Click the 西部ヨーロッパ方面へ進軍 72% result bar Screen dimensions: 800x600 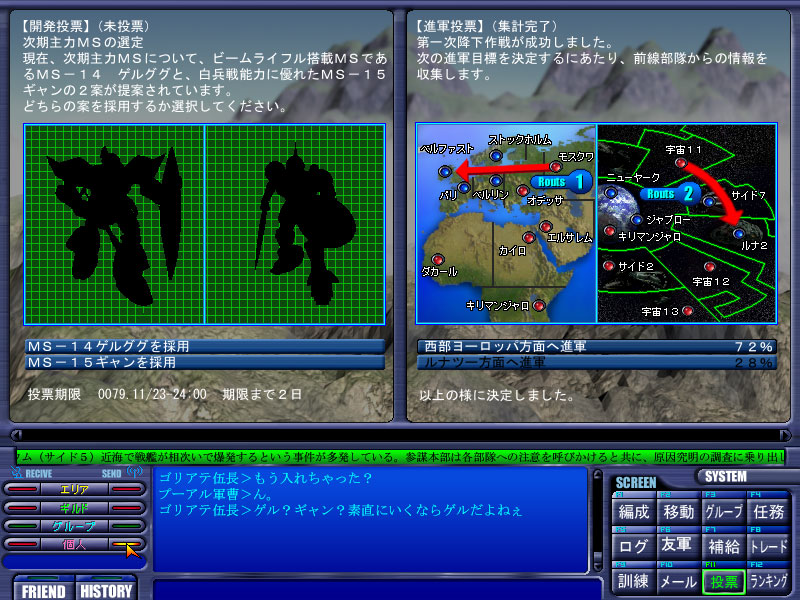coord(597,346)
